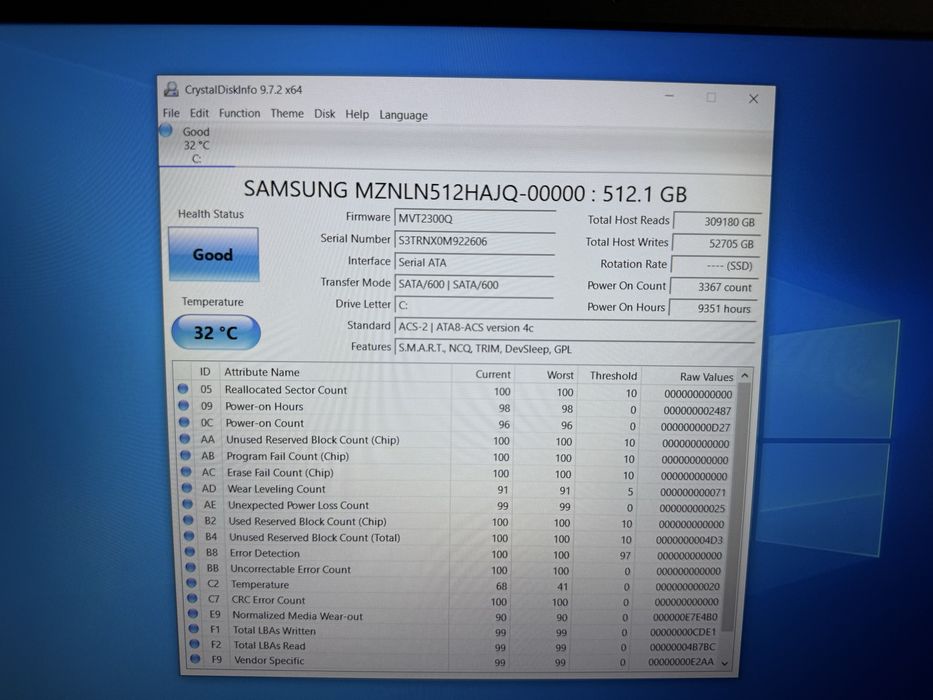Screen dimensions: 933x700
Task: Click status dot for Vendor Specific row
Action: pyautogui.click(x=195, y=659)
